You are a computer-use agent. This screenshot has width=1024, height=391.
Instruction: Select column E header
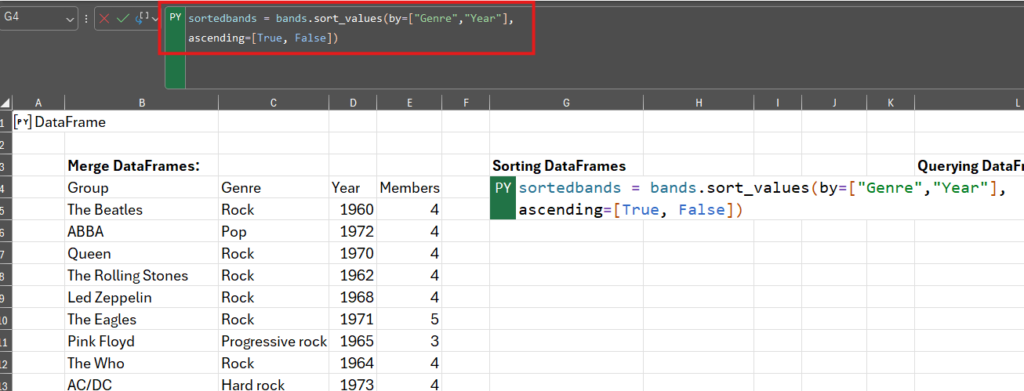click(x=409, y=102)
